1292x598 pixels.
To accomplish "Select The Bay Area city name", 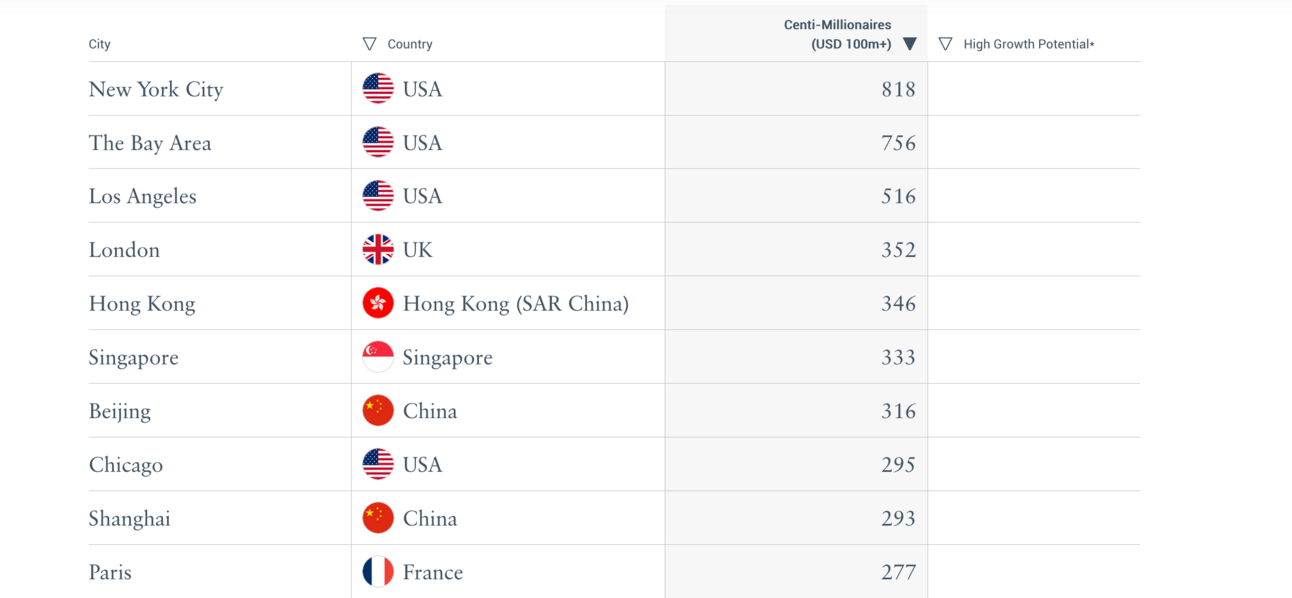I will (x=150, y=143).
